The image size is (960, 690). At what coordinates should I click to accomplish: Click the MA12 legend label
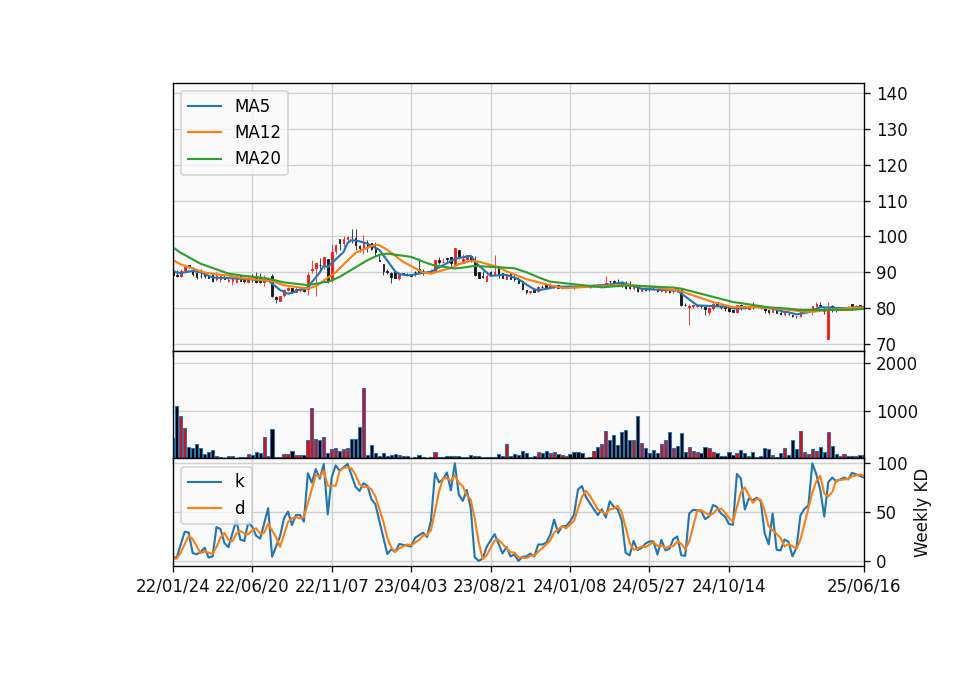(x=257, y=132)
